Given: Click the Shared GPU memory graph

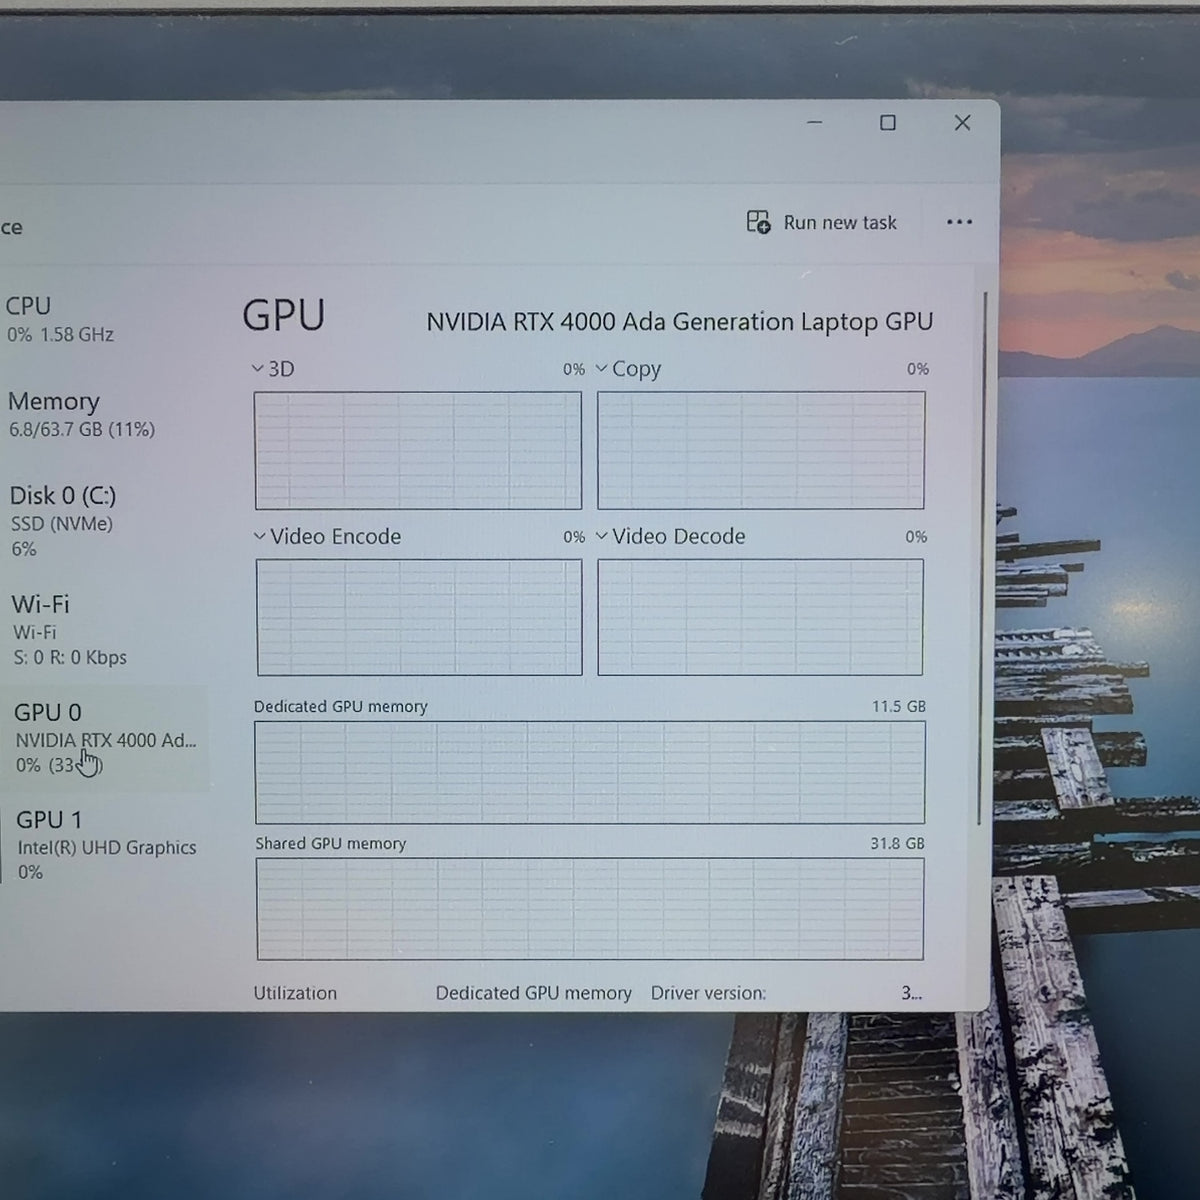Looking at the screenshot, I should click(590, 909).
